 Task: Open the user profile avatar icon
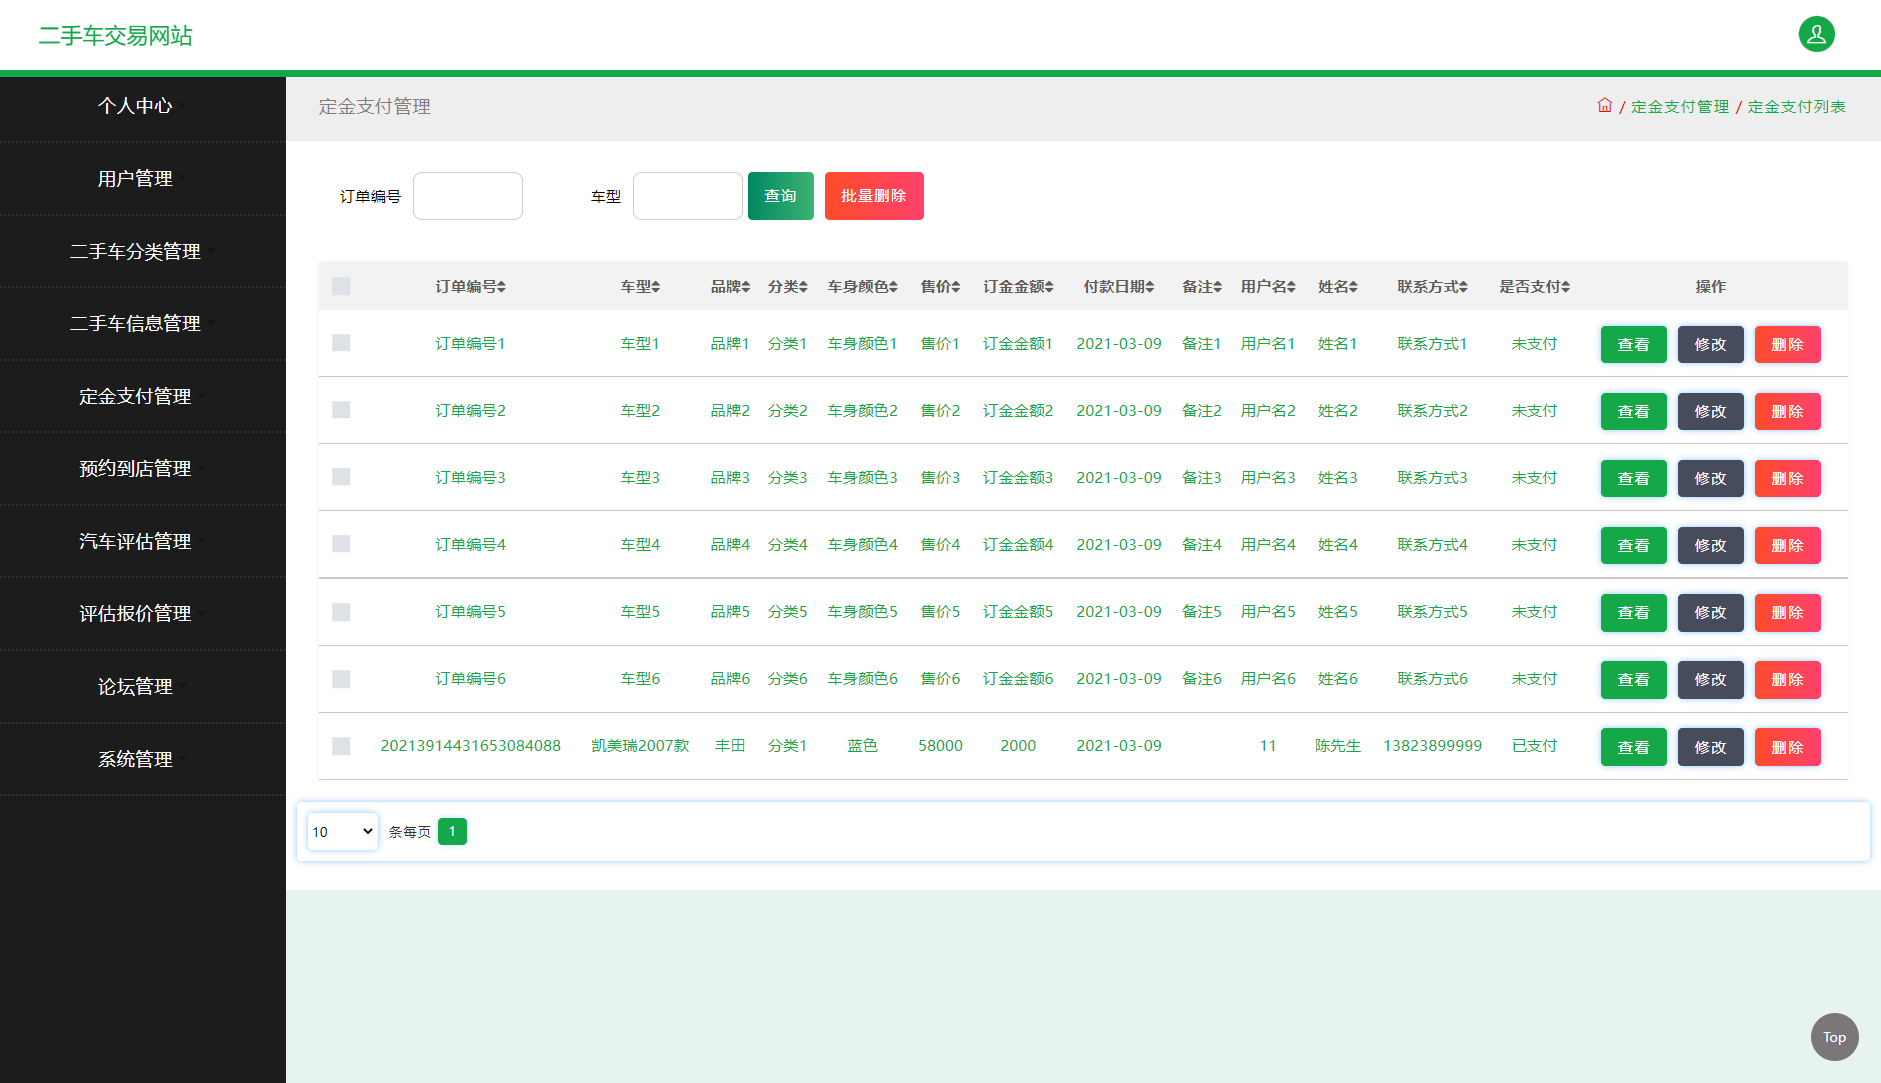[x=1816, y=34]
